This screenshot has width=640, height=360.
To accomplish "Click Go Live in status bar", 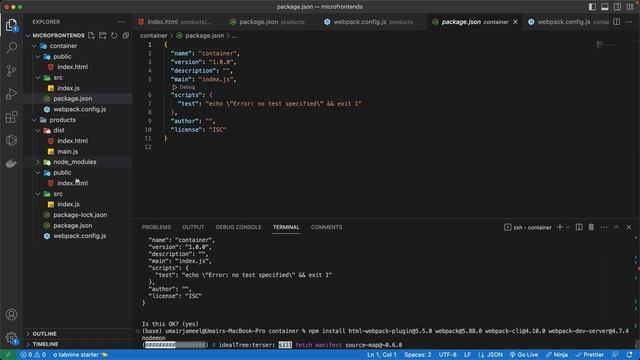I will (524, 355).
